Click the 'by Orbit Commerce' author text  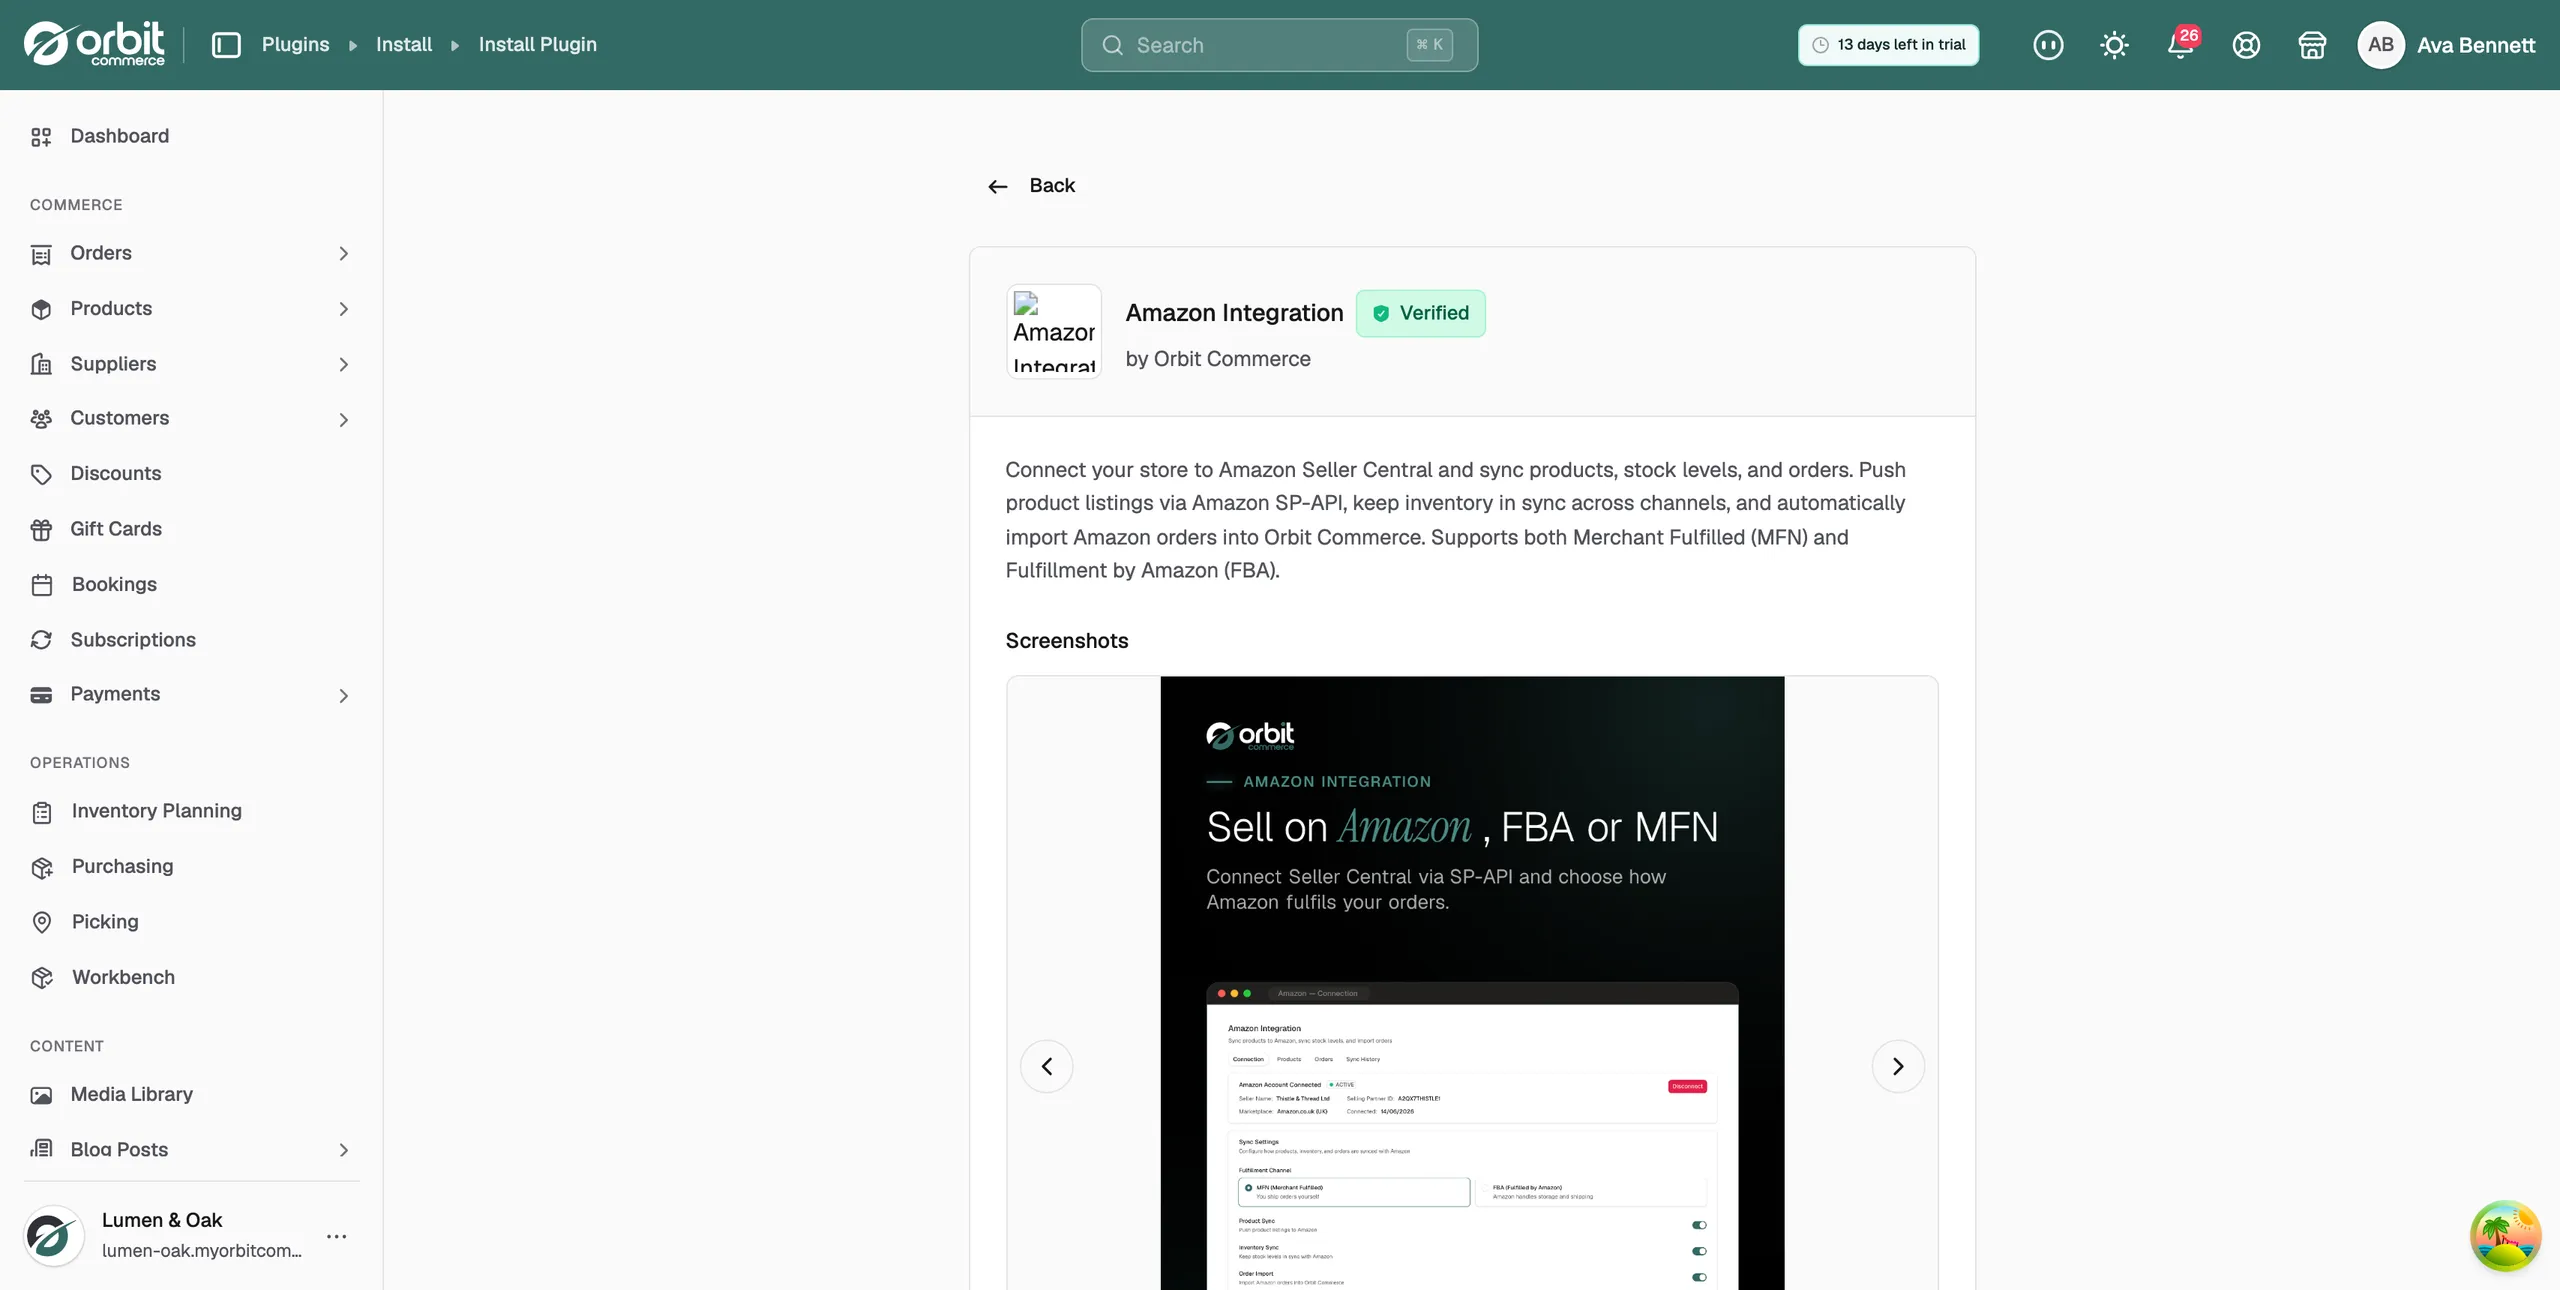click(1218, 359)
